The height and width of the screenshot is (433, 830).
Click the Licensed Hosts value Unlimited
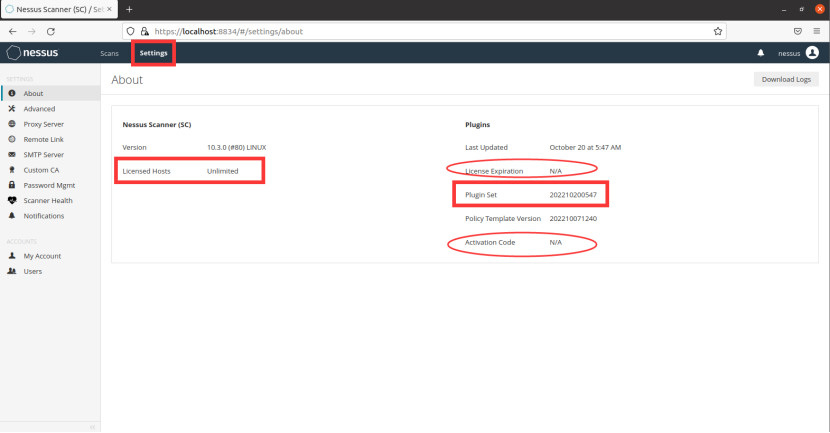click(222, 171)
